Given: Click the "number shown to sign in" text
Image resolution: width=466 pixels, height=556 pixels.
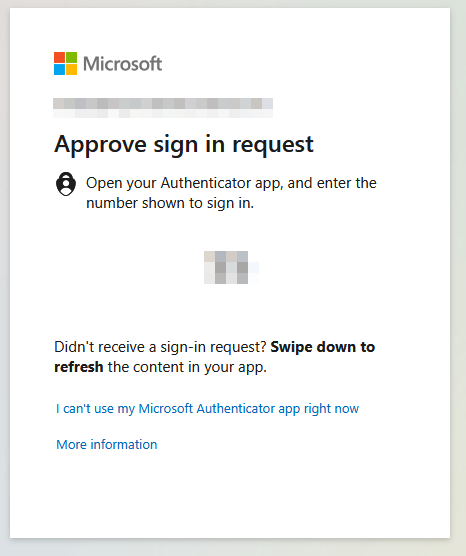Looking at the screenshot, I should point(170,203).
